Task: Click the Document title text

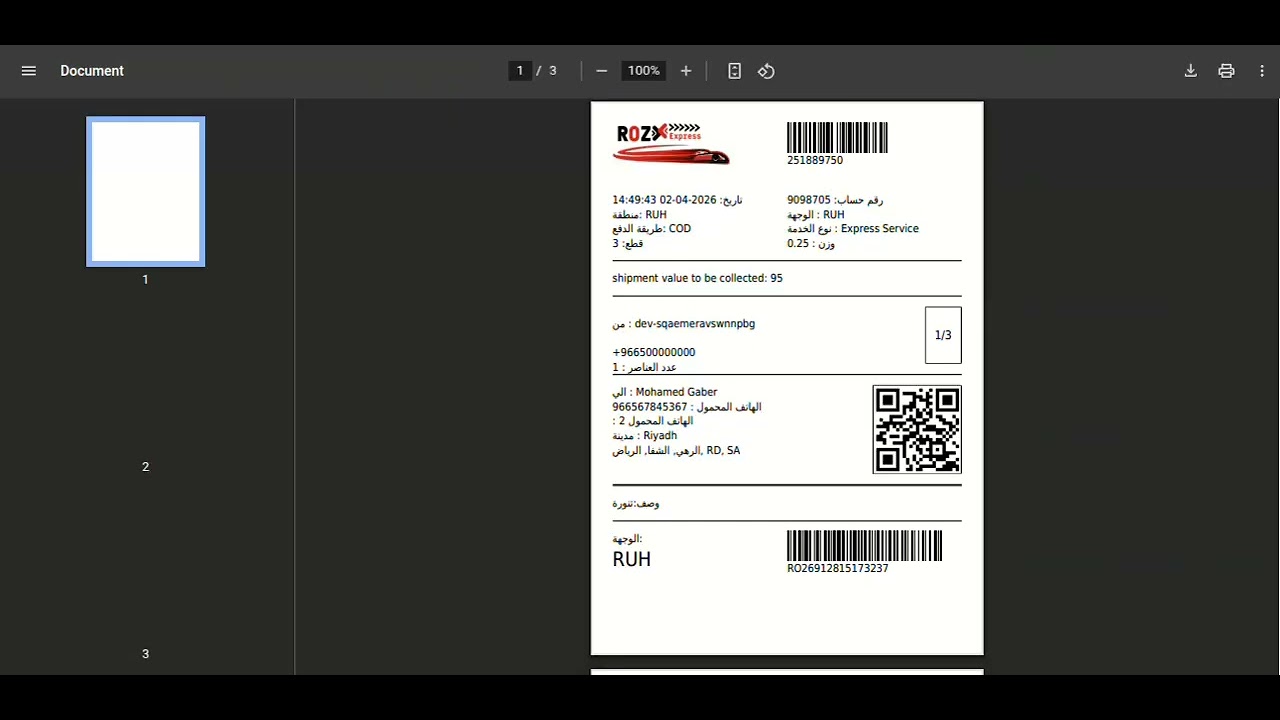Action: pyautogui.click(x=92, y=71)
